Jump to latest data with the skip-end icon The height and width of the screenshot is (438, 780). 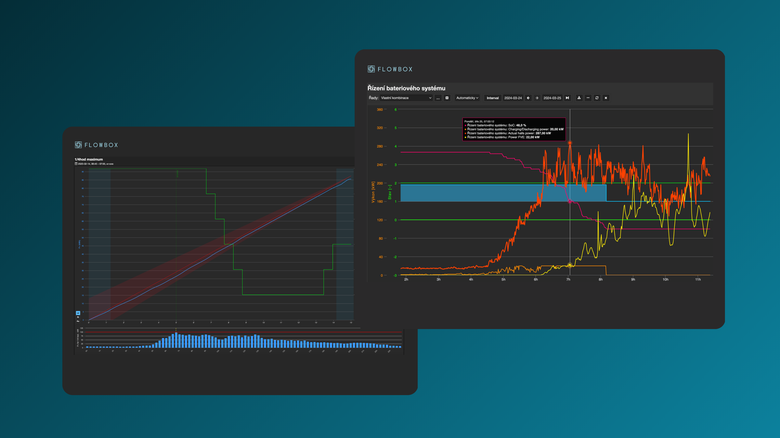pos(567,98)
